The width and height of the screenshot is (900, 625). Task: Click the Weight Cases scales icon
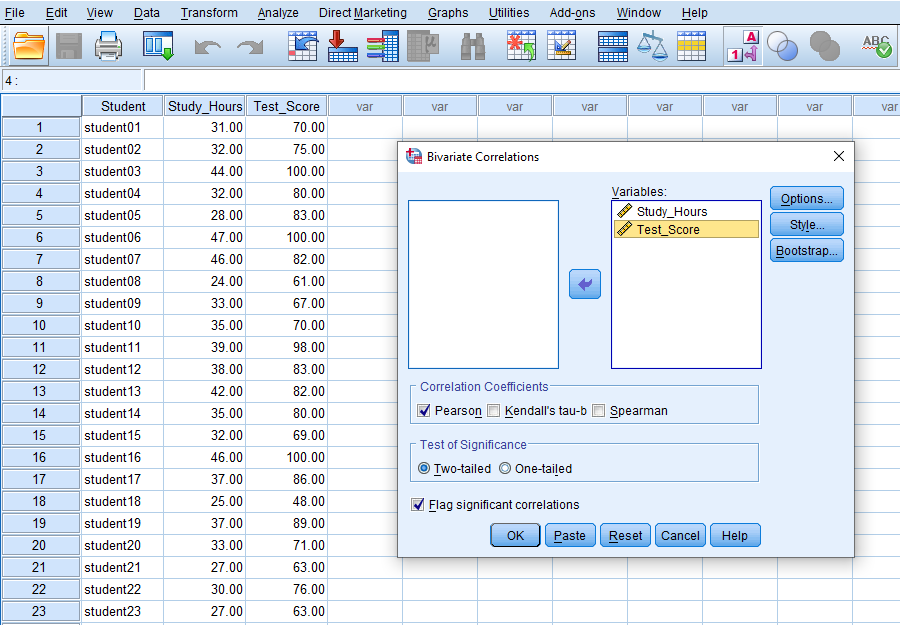[650, 46]
